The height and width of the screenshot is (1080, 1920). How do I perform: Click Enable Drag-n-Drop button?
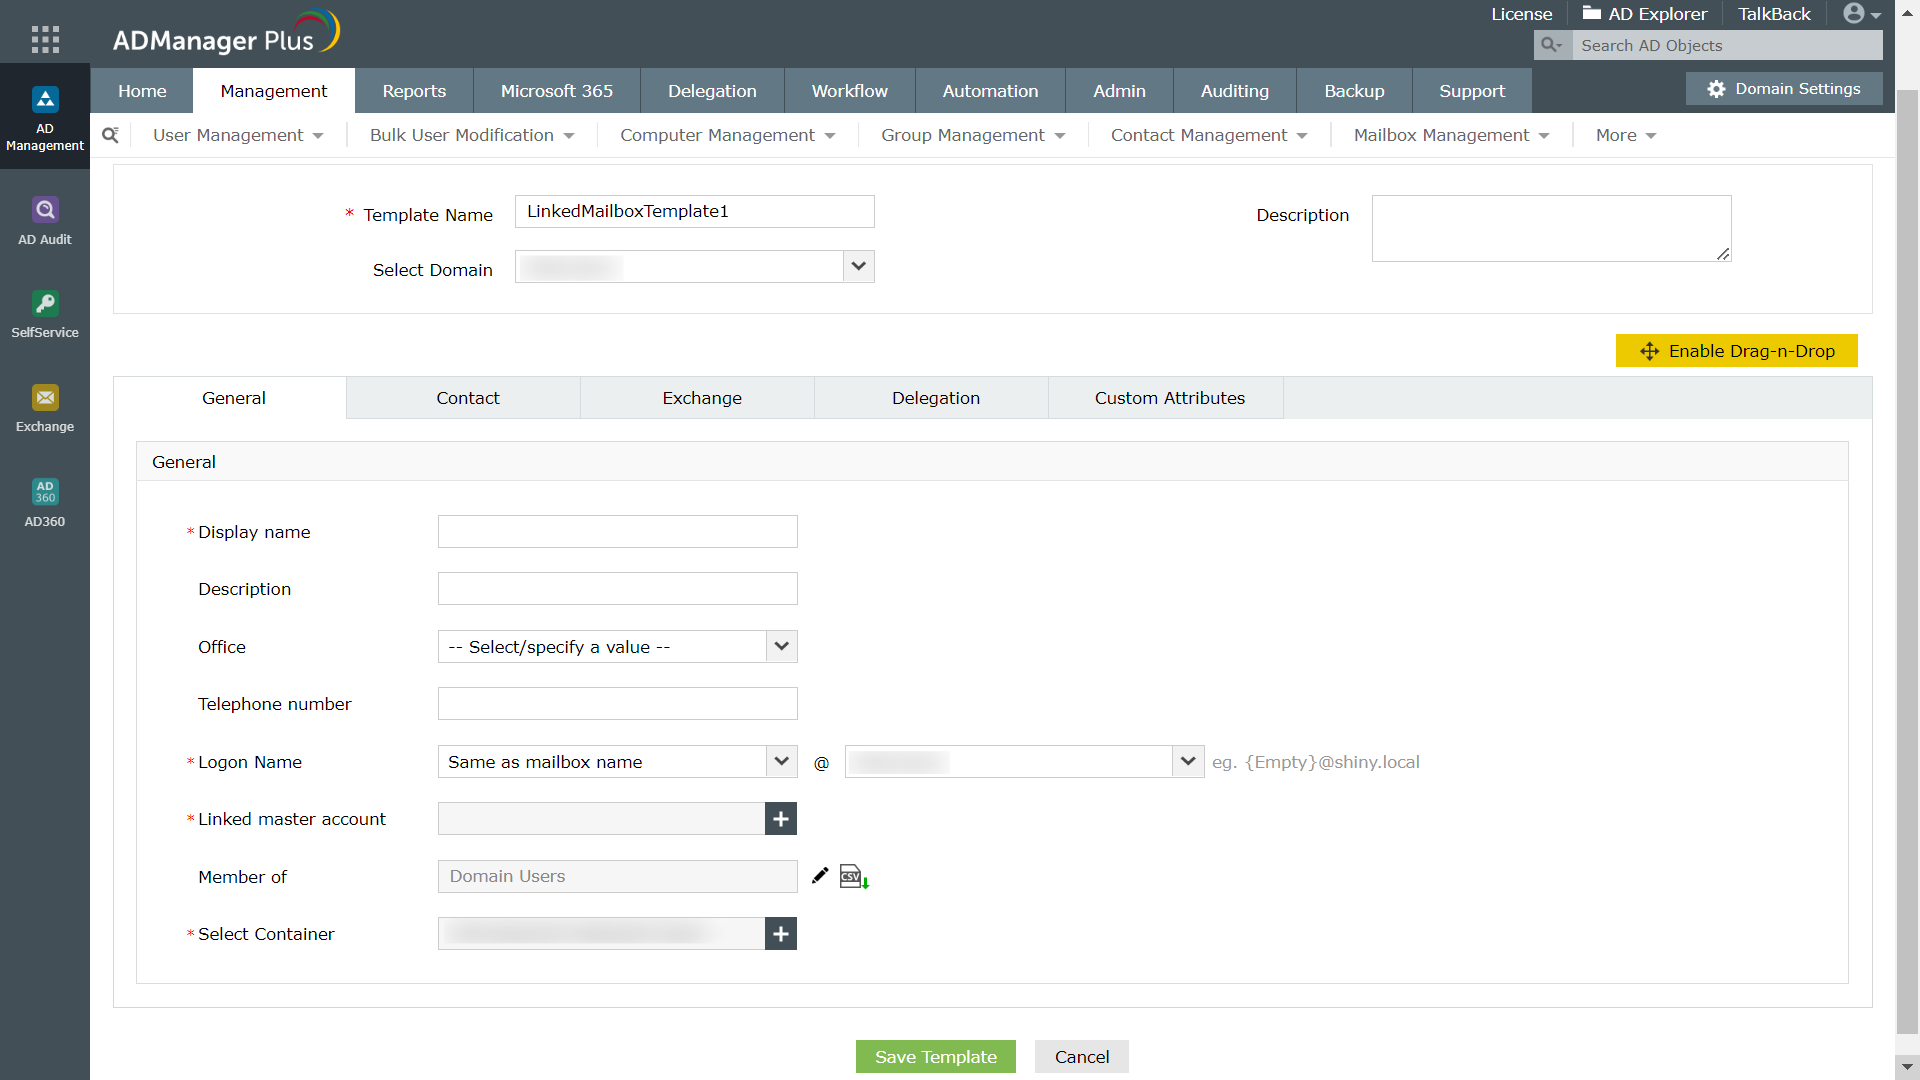[x=1736, y=351]
